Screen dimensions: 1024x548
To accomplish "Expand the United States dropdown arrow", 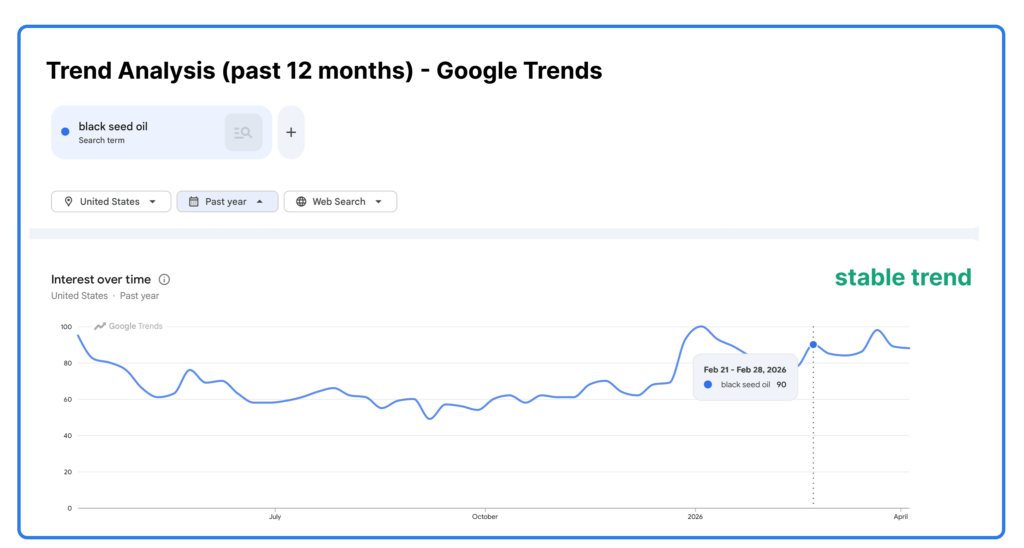I will (x=153, y=202).
